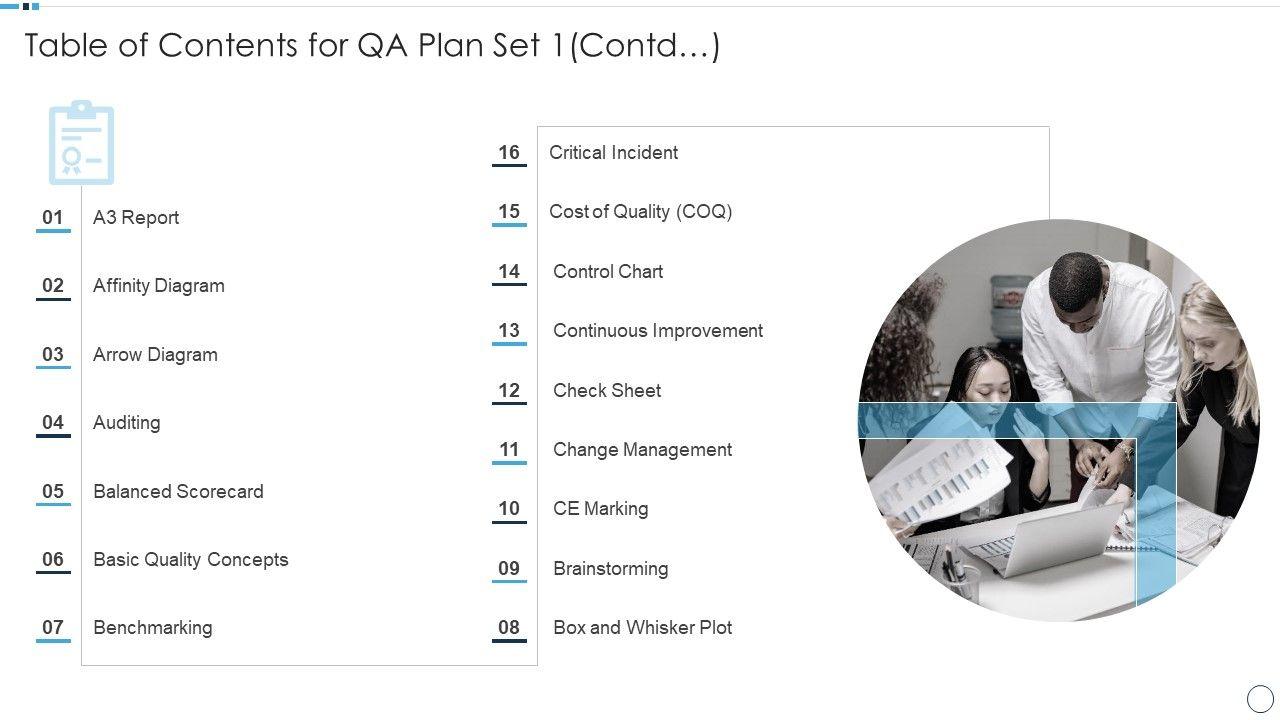
Task: Open the Affinity Diagram item
Action: [158, 286]
